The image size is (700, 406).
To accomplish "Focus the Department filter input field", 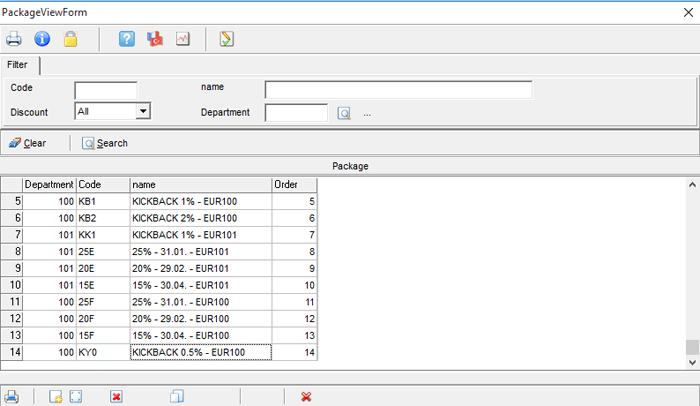I will pos(296,113).
